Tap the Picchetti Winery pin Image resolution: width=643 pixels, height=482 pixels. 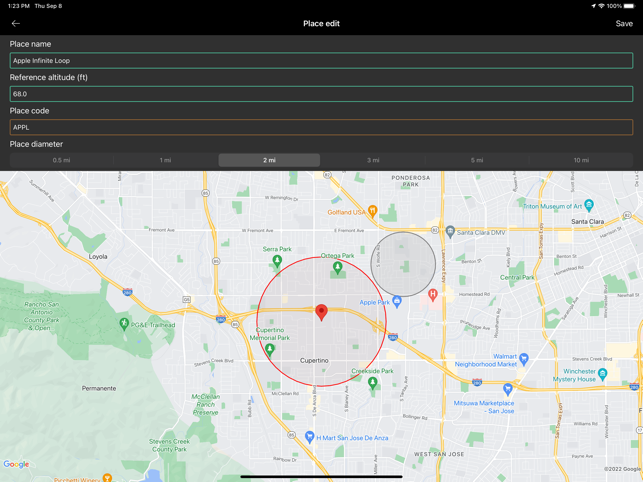click(x=107, y=478)
